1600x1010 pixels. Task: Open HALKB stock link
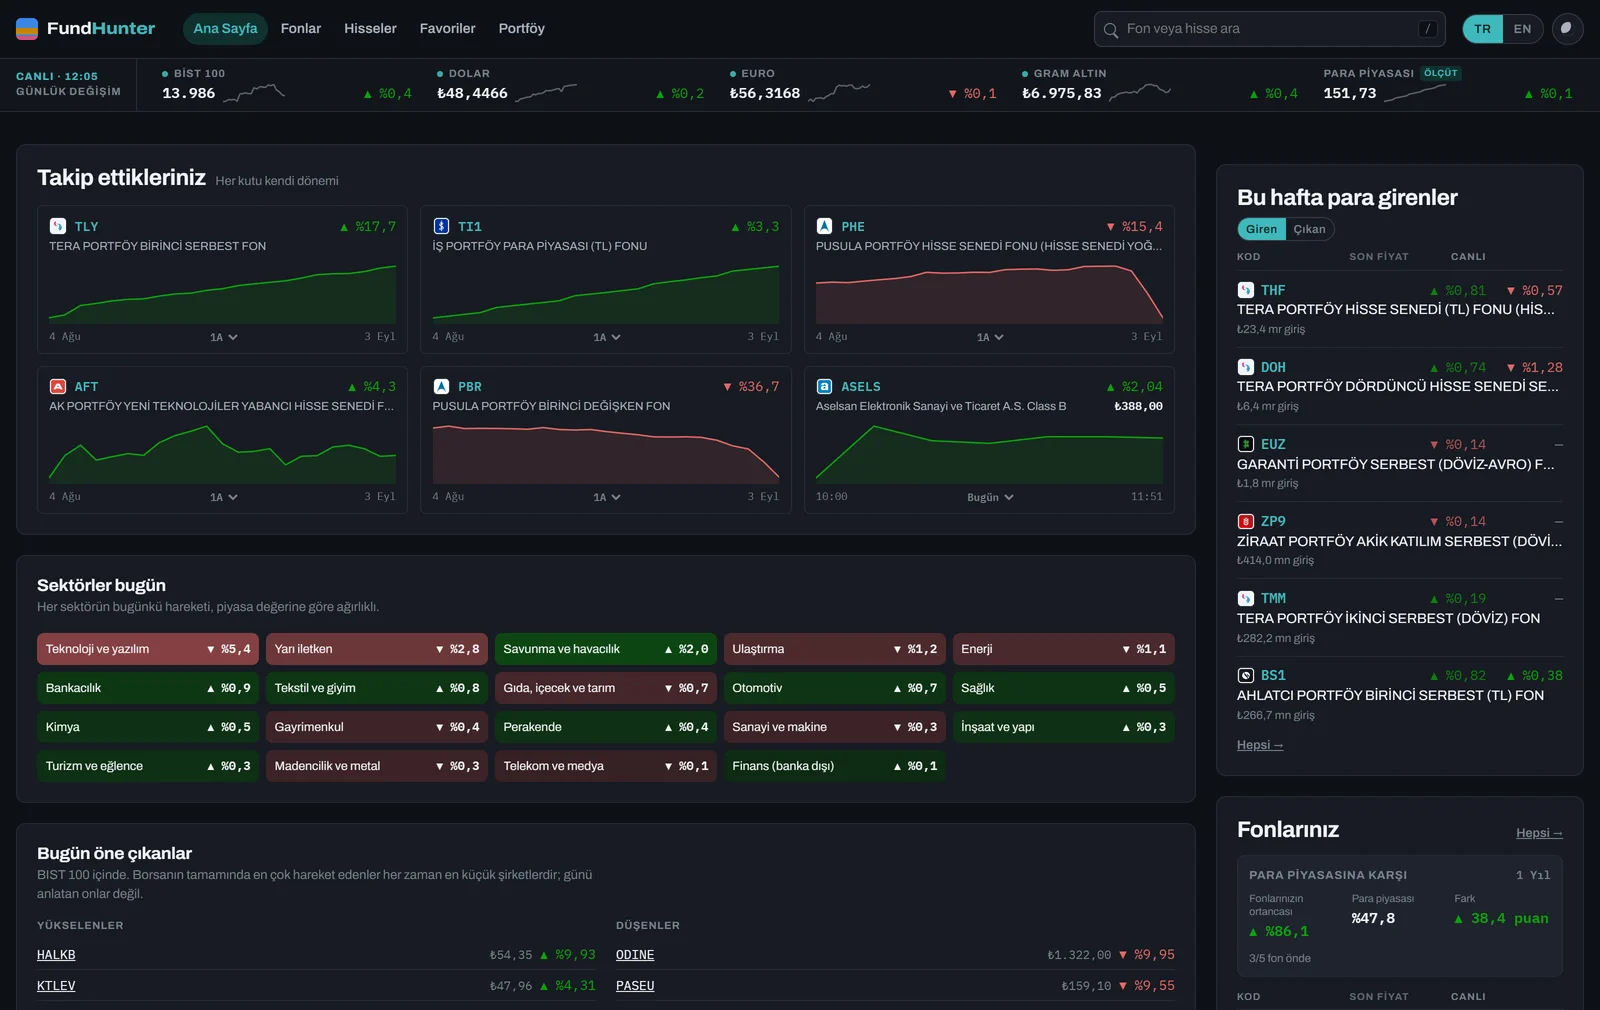pos(56,955)
